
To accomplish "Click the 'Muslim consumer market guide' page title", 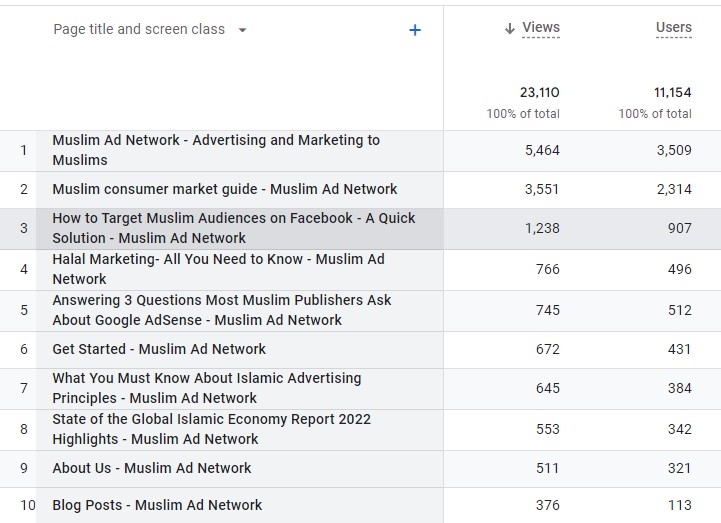I will point(225,189).
